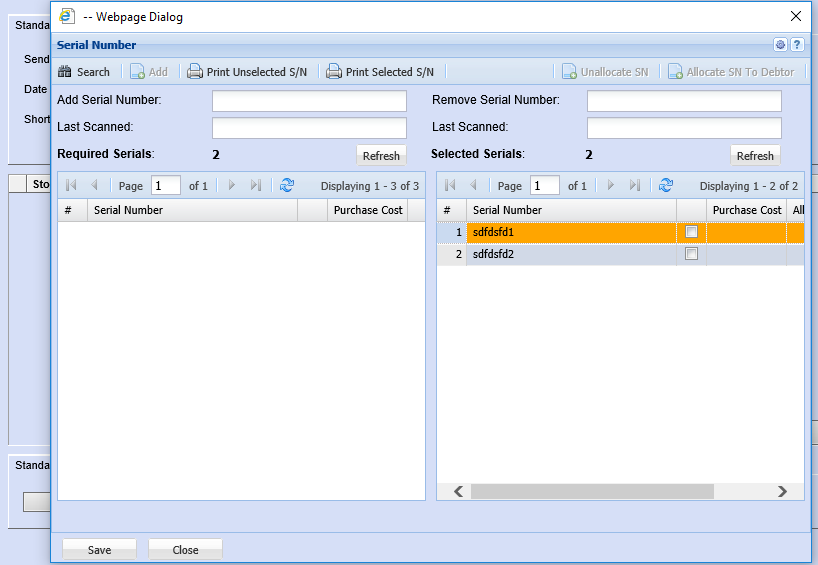Click Refresh button beside Required Serials
This screenshot has height=565, width=818.
pos(381,156)
